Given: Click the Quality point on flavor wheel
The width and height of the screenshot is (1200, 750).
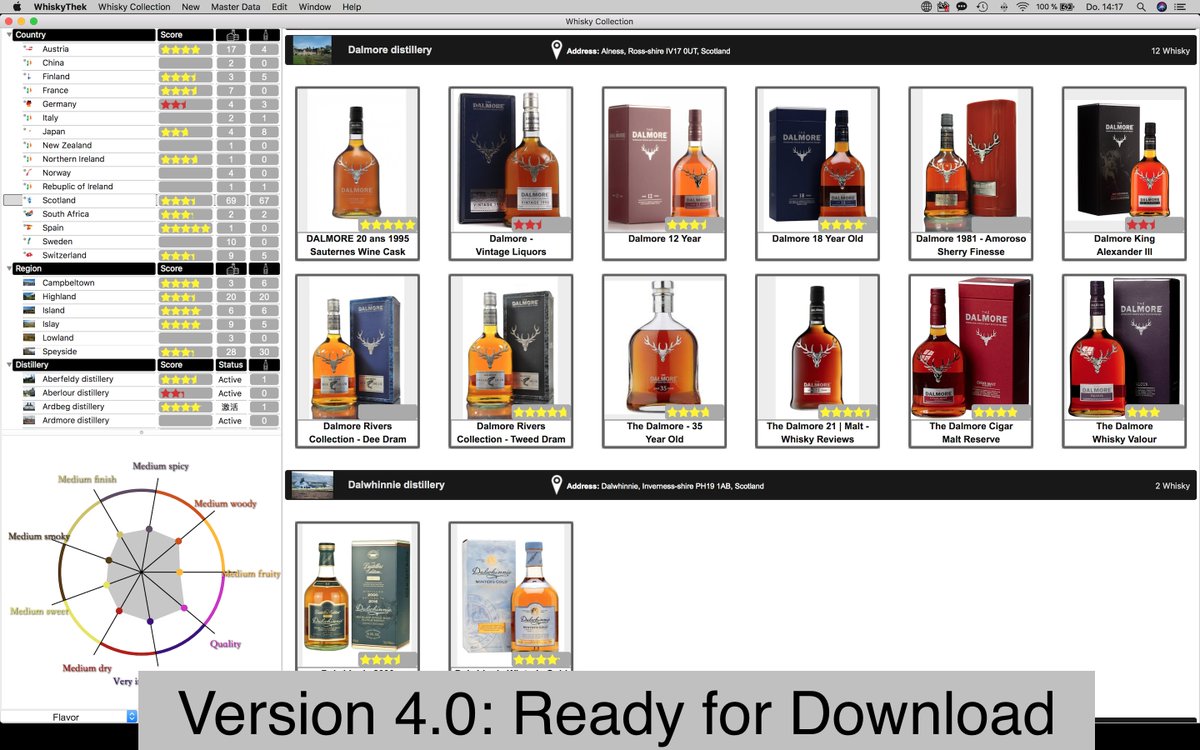Looking at the screenshot, I should (x=184, y=607).
